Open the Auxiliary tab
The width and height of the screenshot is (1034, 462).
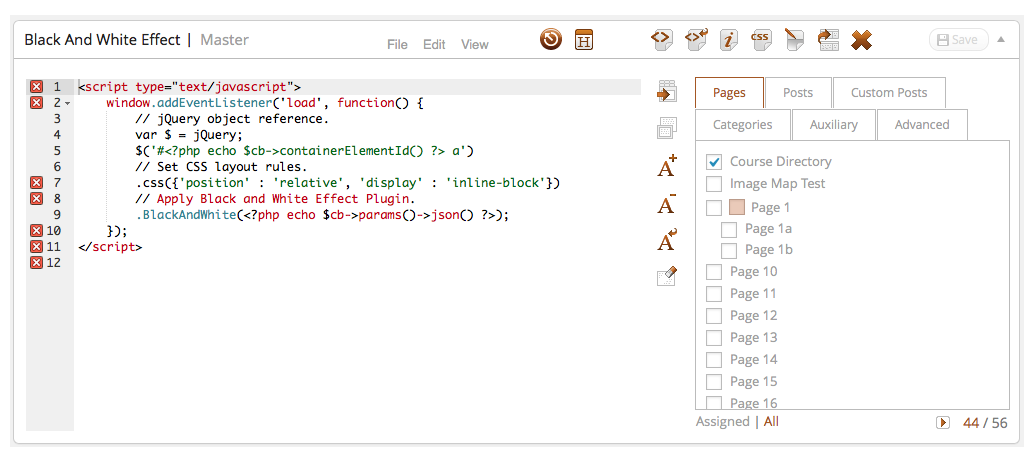834,125
